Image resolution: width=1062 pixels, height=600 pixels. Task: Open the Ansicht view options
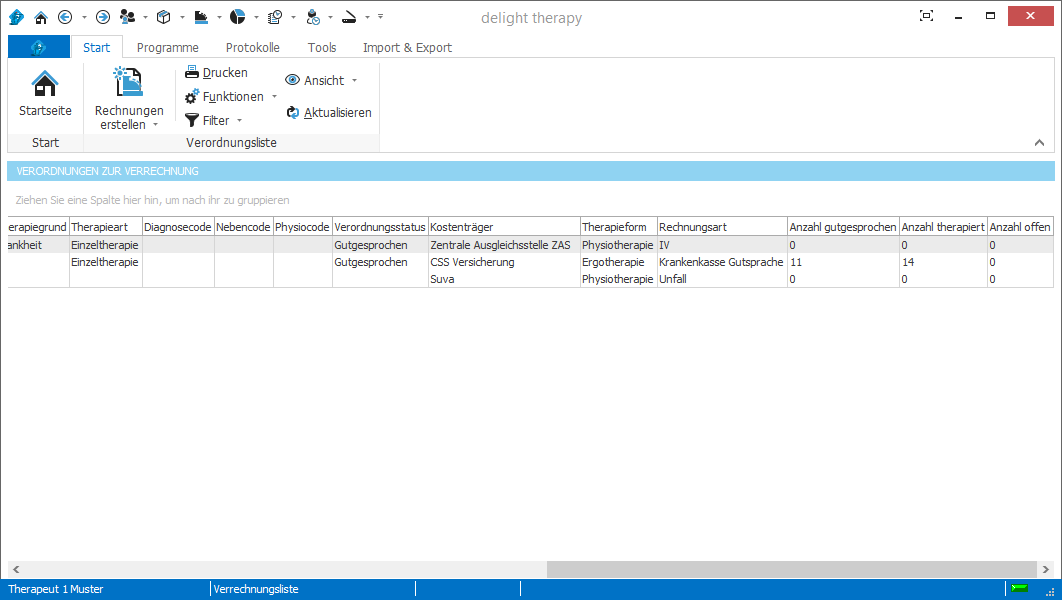(322, 81)
